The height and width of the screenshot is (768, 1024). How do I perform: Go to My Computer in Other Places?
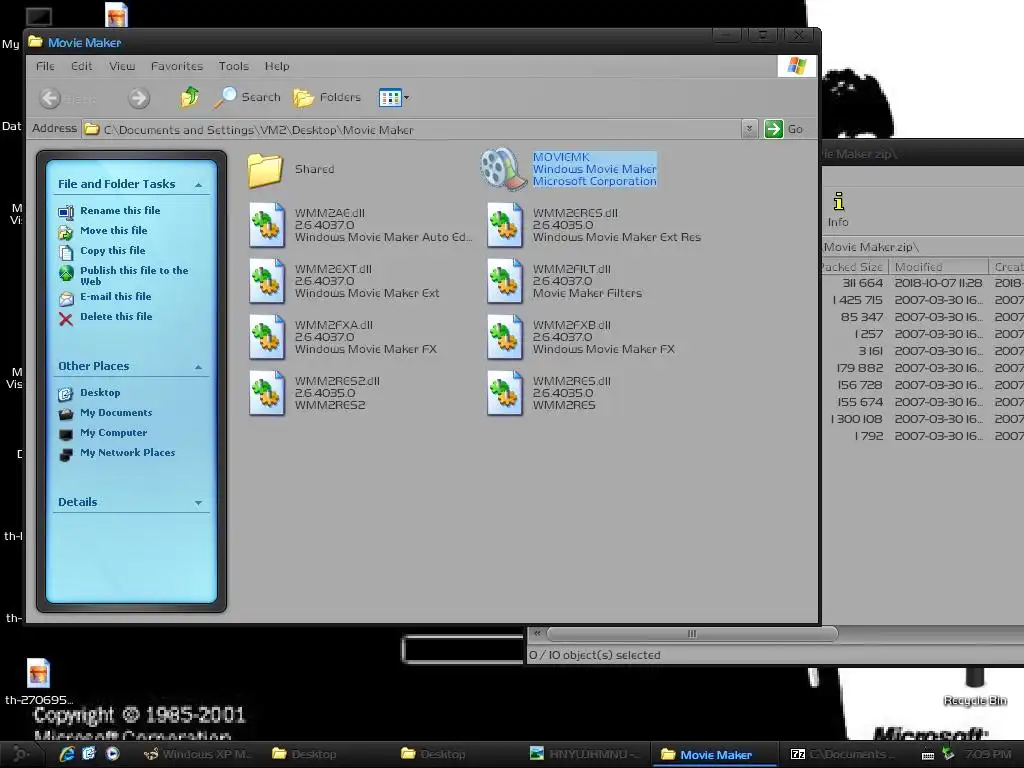point(114,433)
